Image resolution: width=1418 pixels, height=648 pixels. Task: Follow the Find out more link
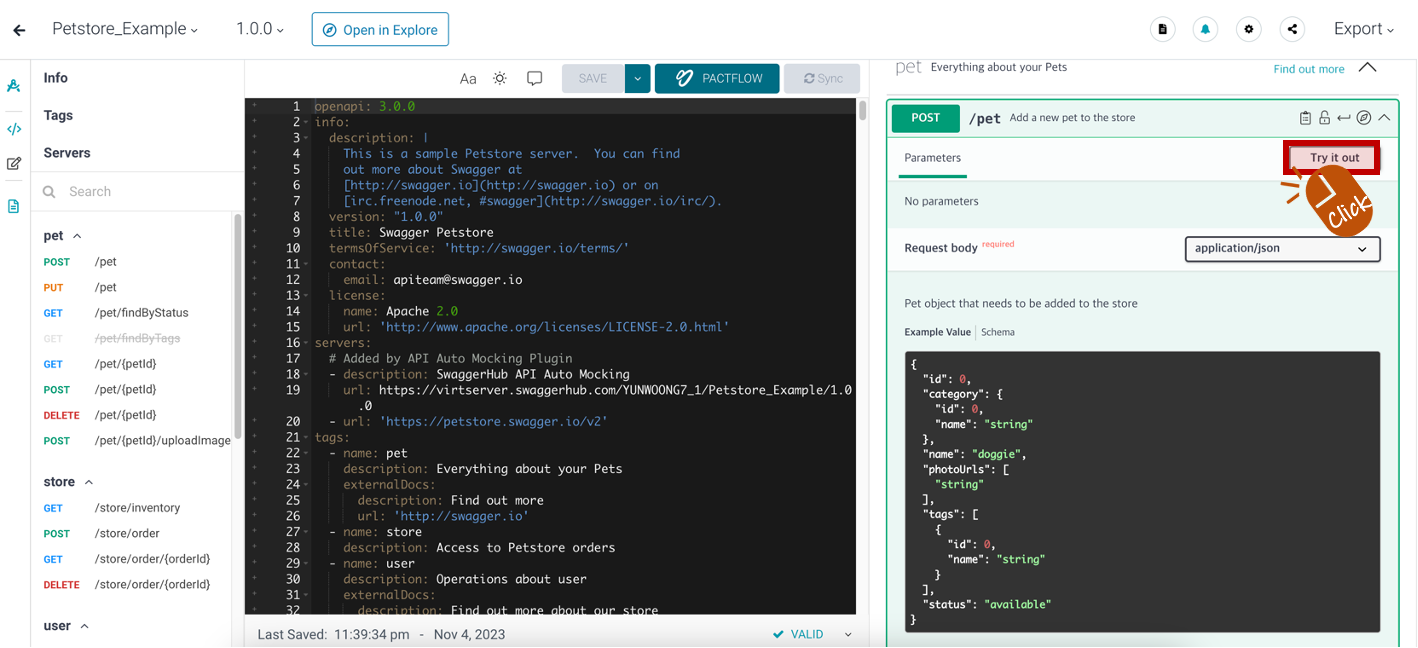pyautogui.click(x=1308, y=69)
